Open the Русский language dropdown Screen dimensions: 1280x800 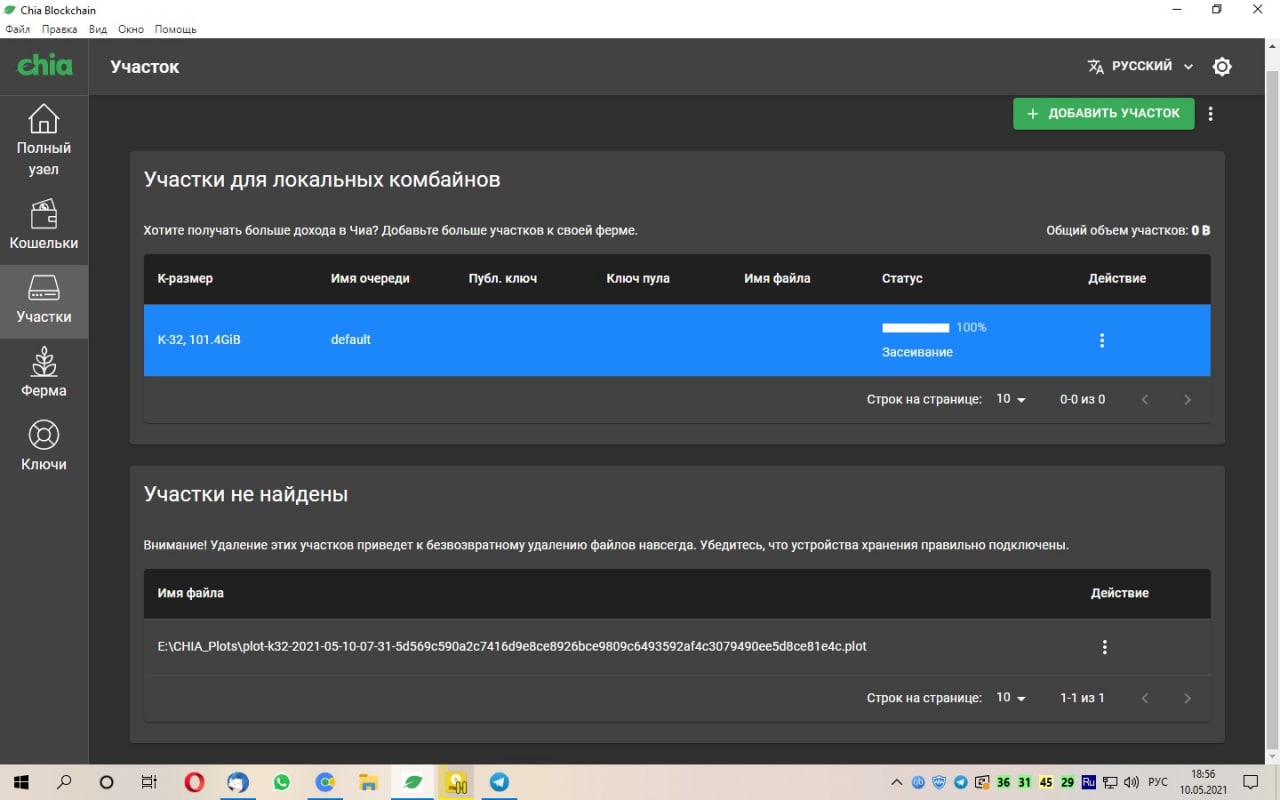(1140, 66)
